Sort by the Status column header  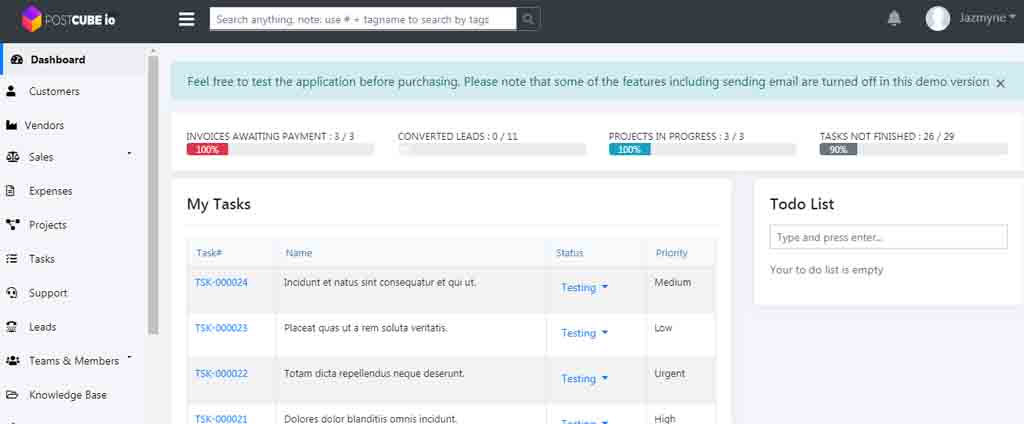click(x=569, y=253)
